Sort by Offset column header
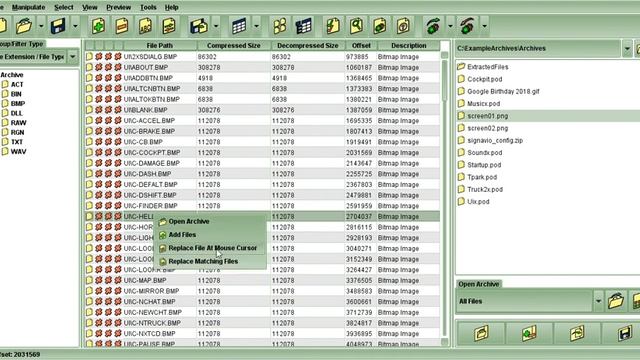Image resolution: width=640 pixels, height=360 pixels. click(x=361, y=46)
